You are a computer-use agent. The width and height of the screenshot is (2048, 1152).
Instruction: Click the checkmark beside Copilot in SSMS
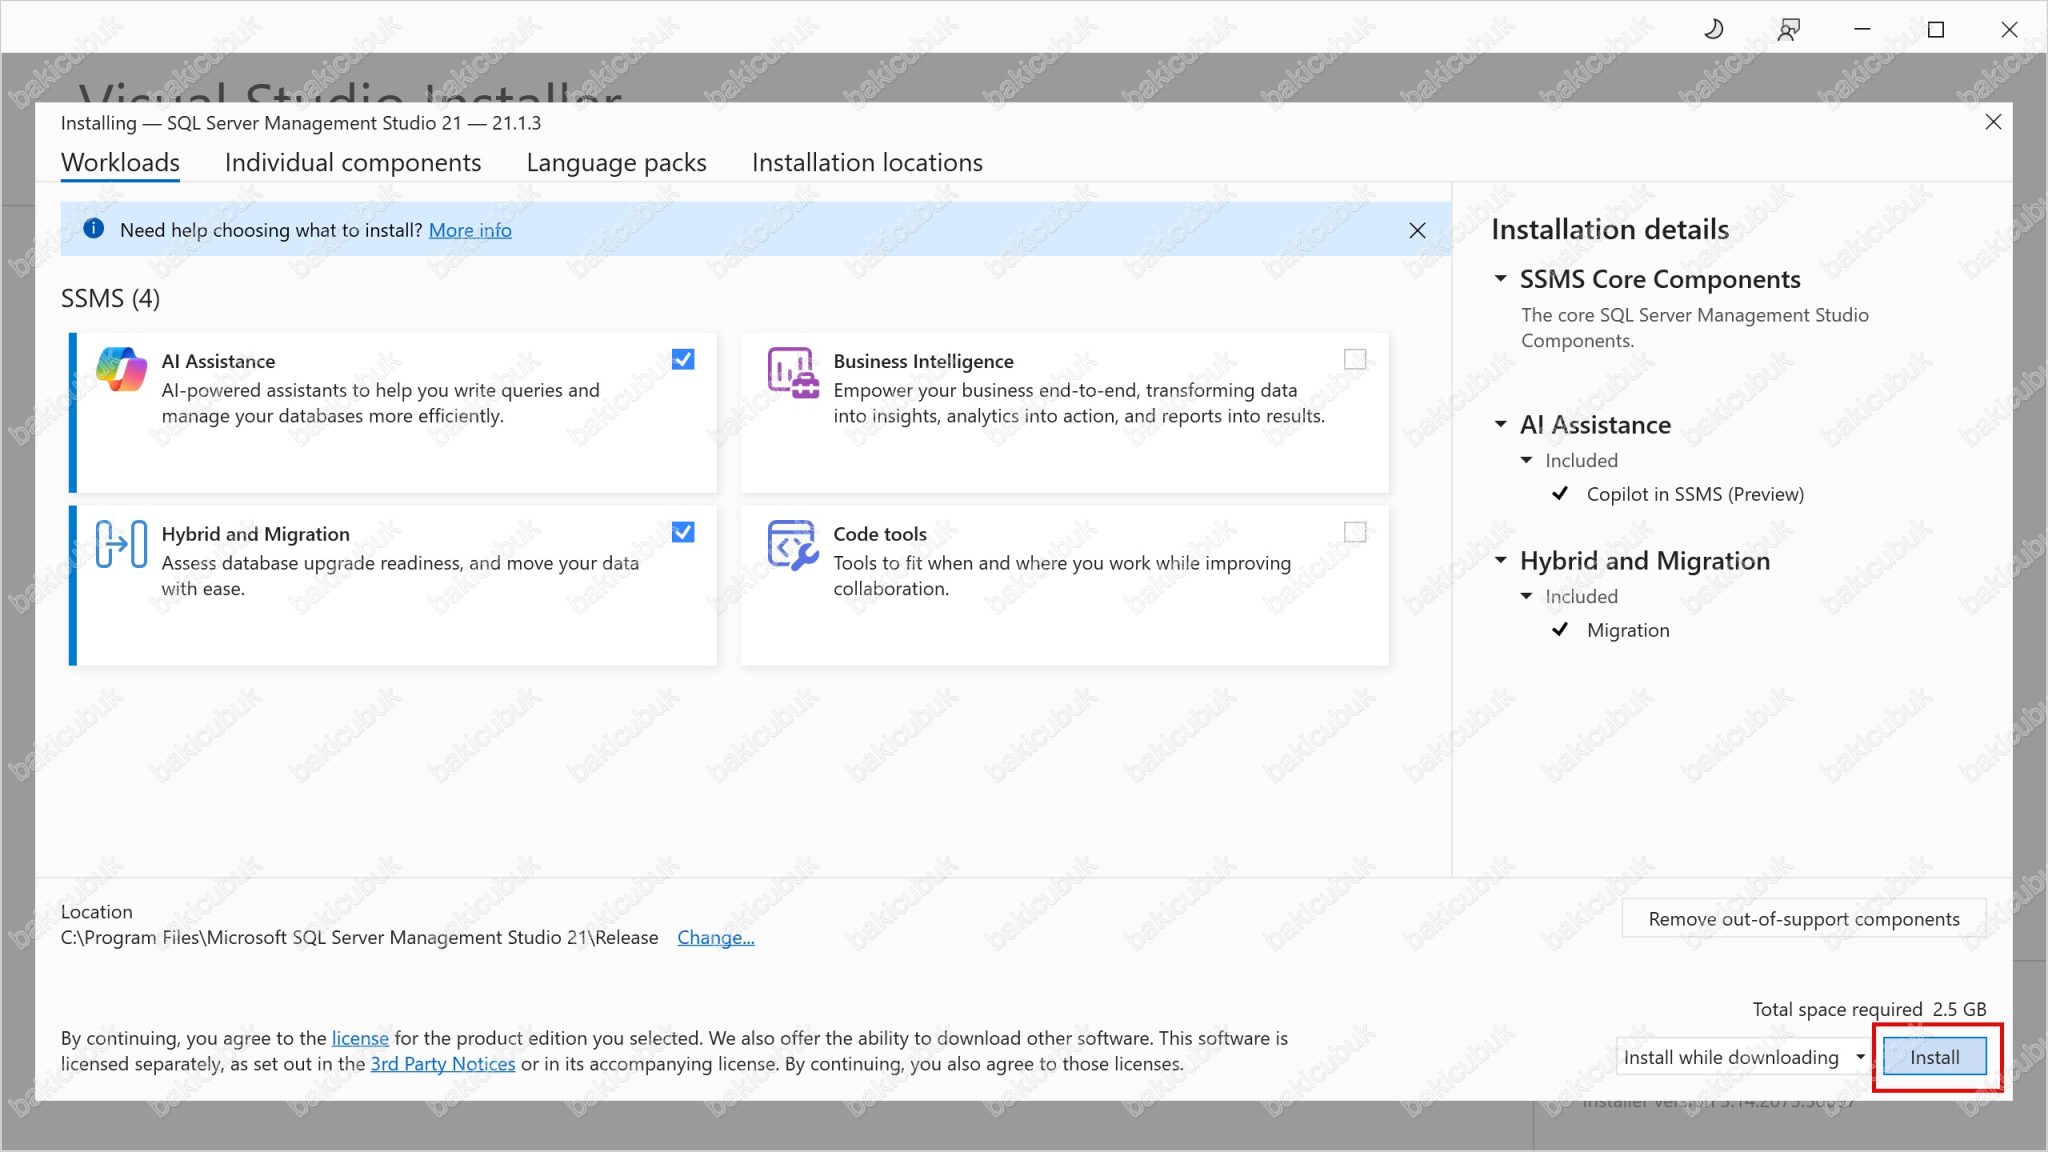point(1560,493)
